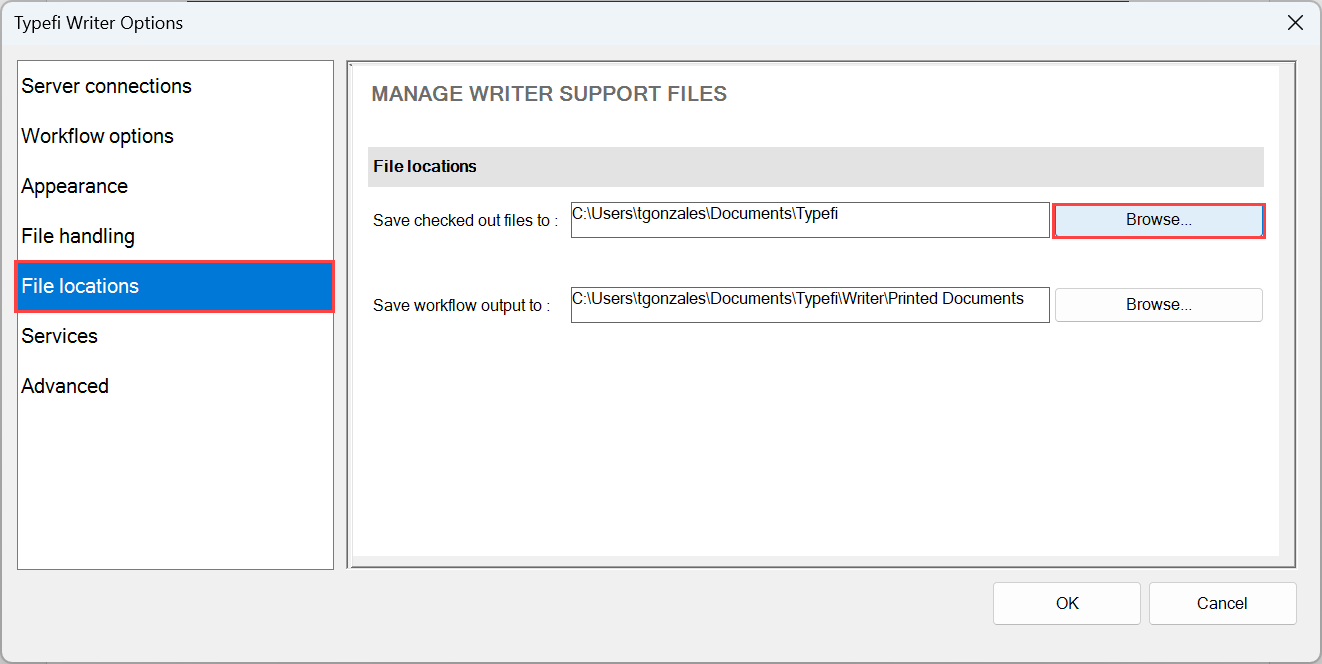Click the Manage Writer Support Files heading

pos(549,94)
